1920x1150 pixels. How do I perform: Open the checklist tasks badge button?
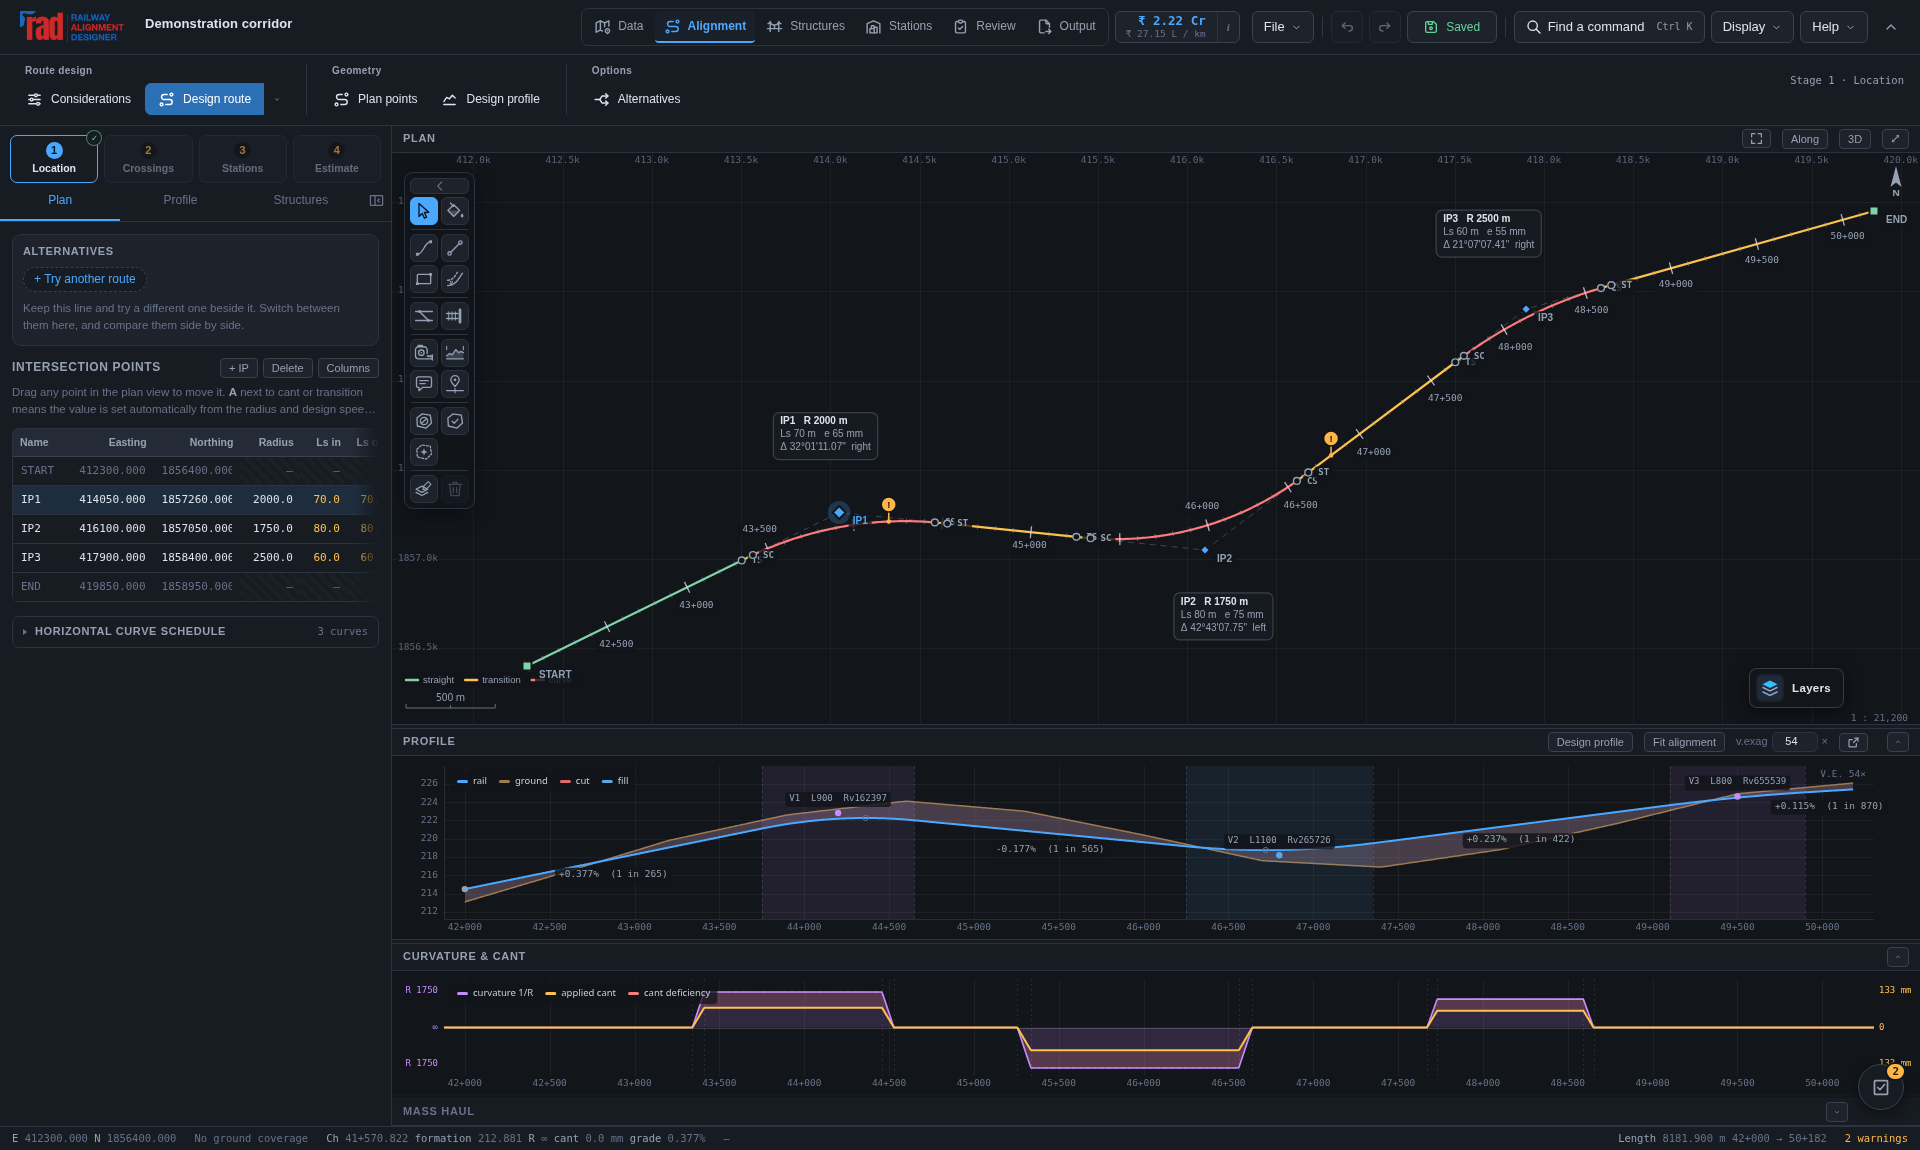tap(1880, 1087)
